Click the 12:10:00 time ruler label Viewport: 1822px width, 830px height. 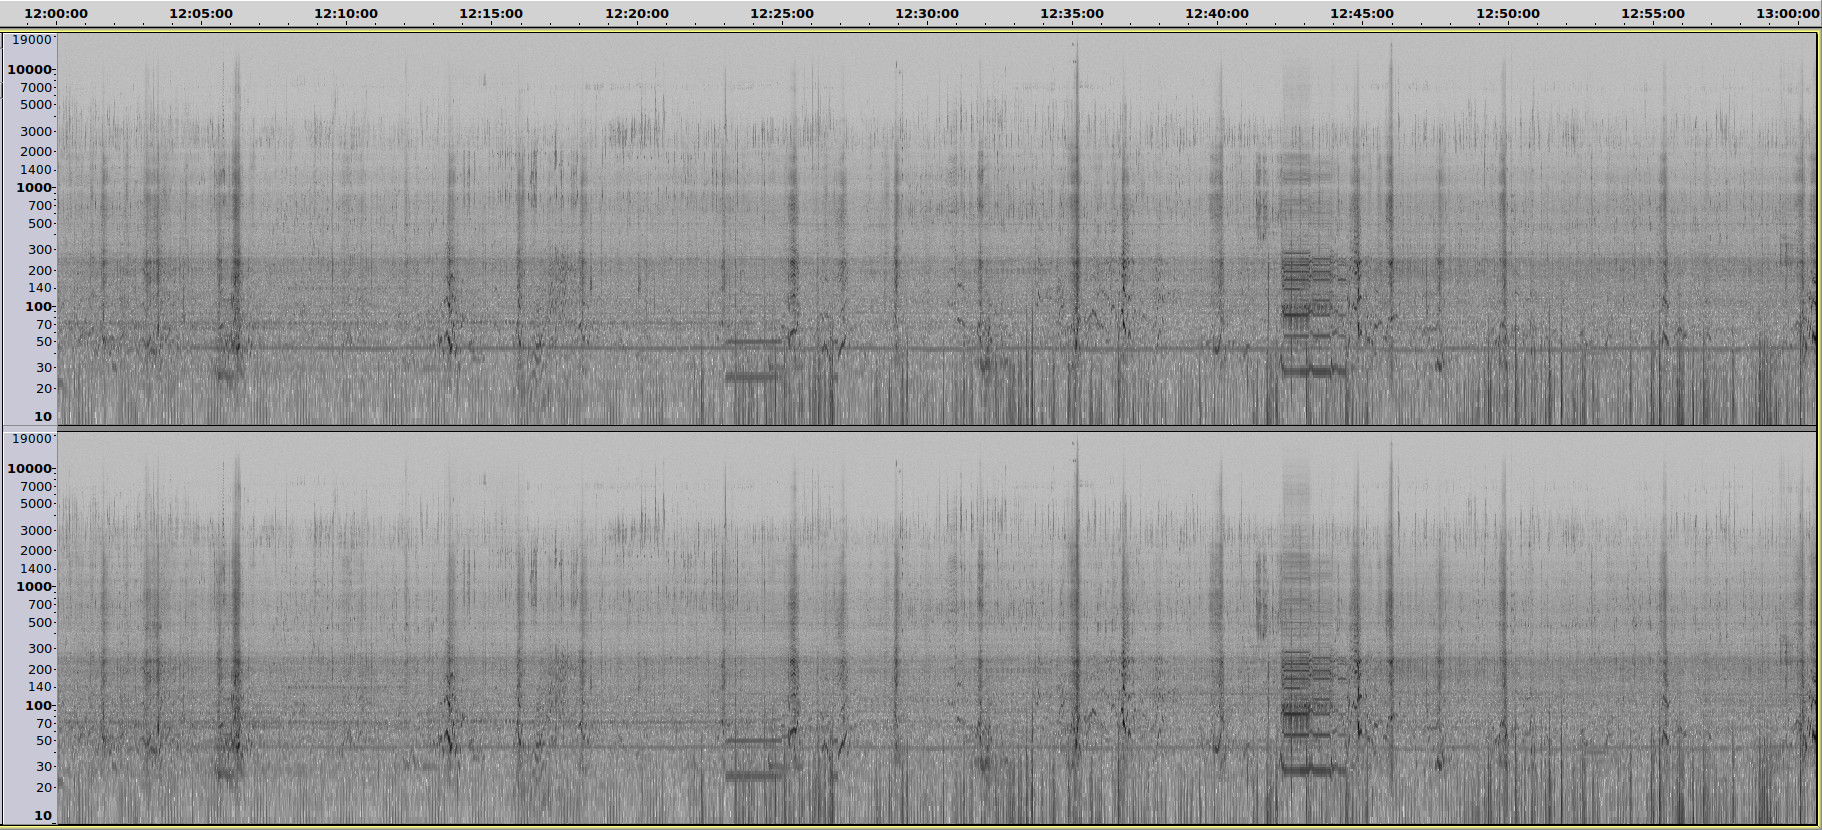point(346,14)
